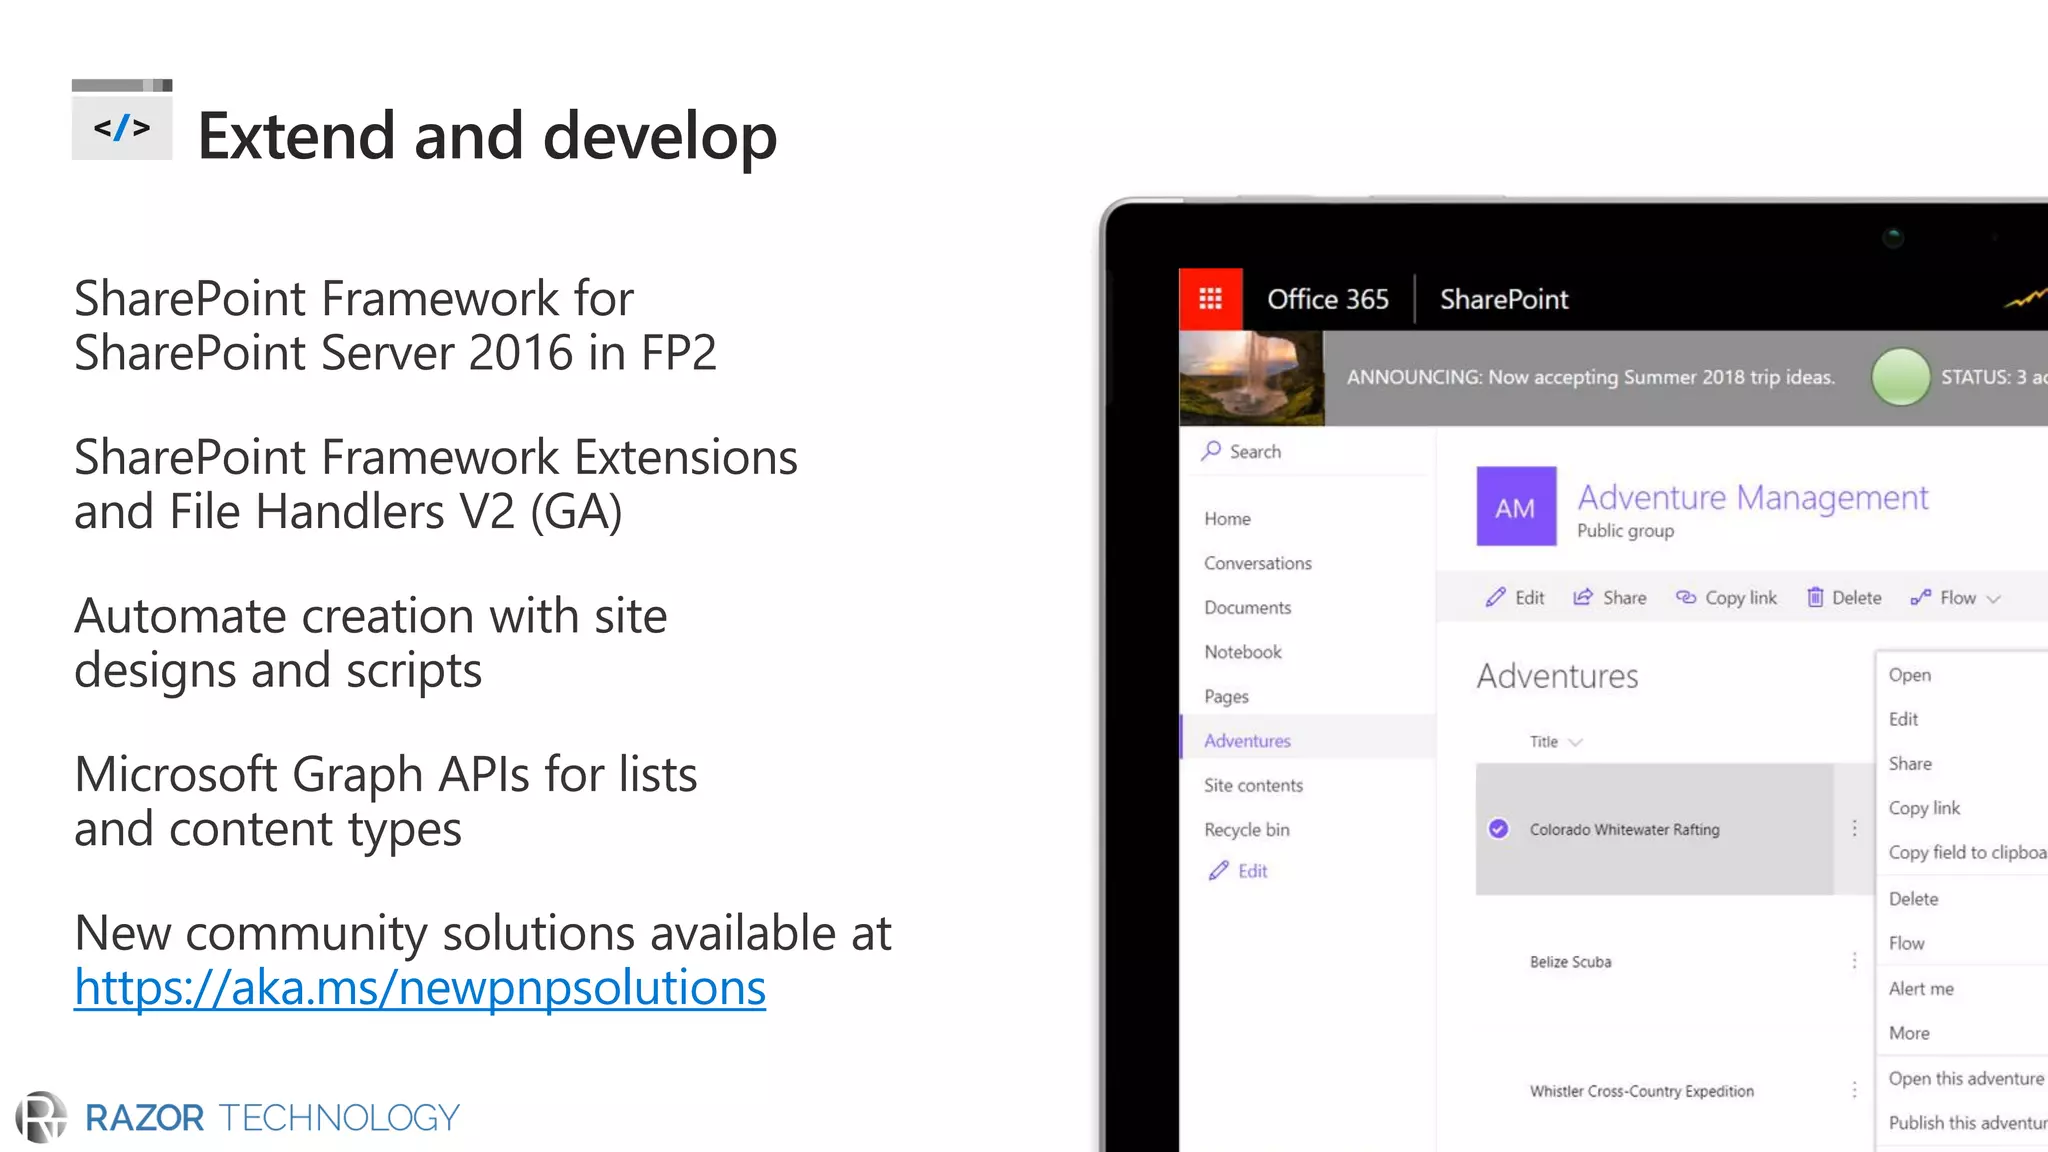Click in the Search box

[1309, 451]
